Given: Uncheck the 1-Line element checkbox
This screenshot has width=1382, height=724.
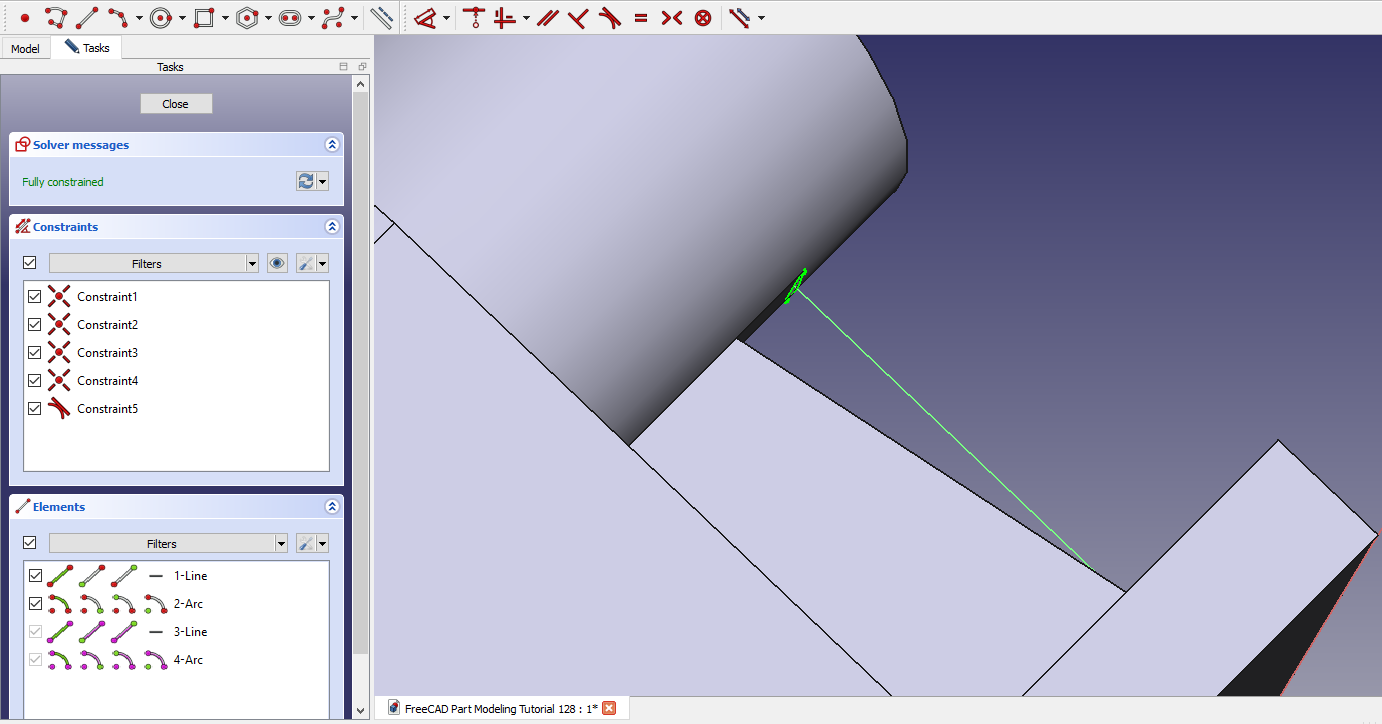Looking at the screenshot, I should tap(35, 576).
